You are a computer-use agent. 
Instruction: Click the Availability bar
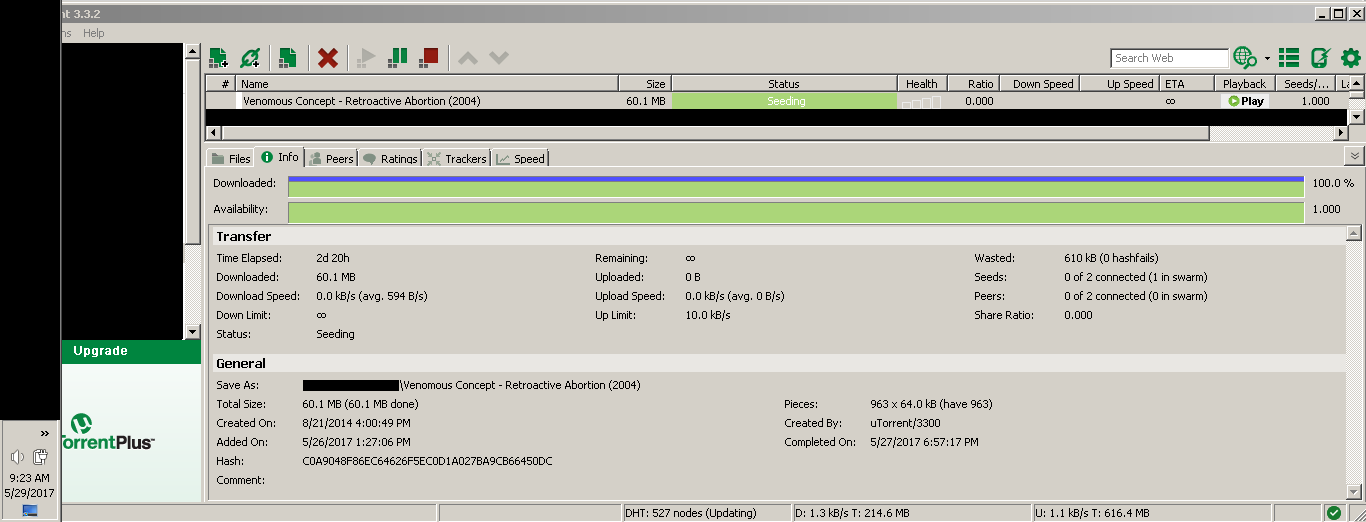[796, 212]
